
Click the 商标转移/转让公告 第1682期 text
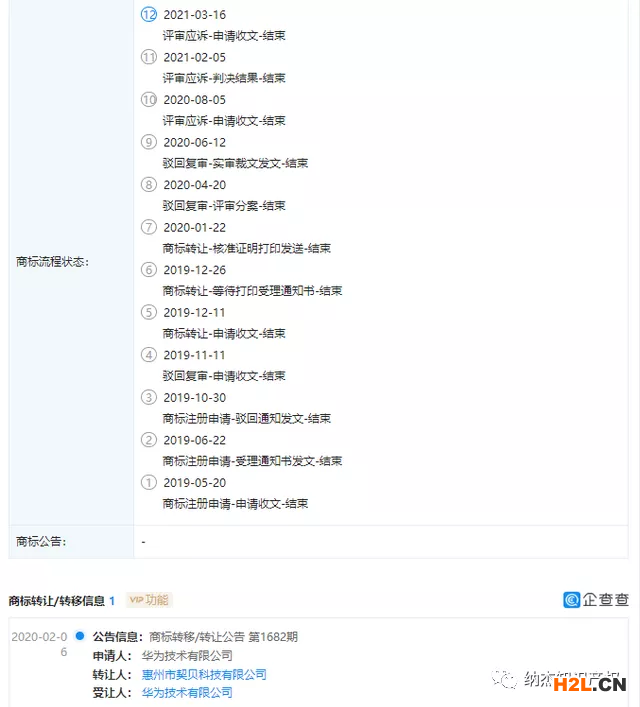click(x=223, y=636)
